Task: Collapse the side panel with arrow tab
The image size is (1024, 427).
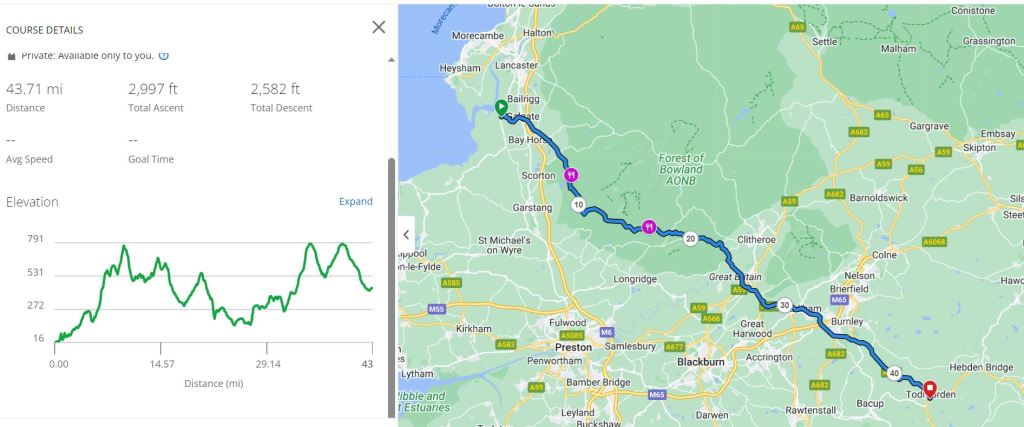Action: pos(406,235)
